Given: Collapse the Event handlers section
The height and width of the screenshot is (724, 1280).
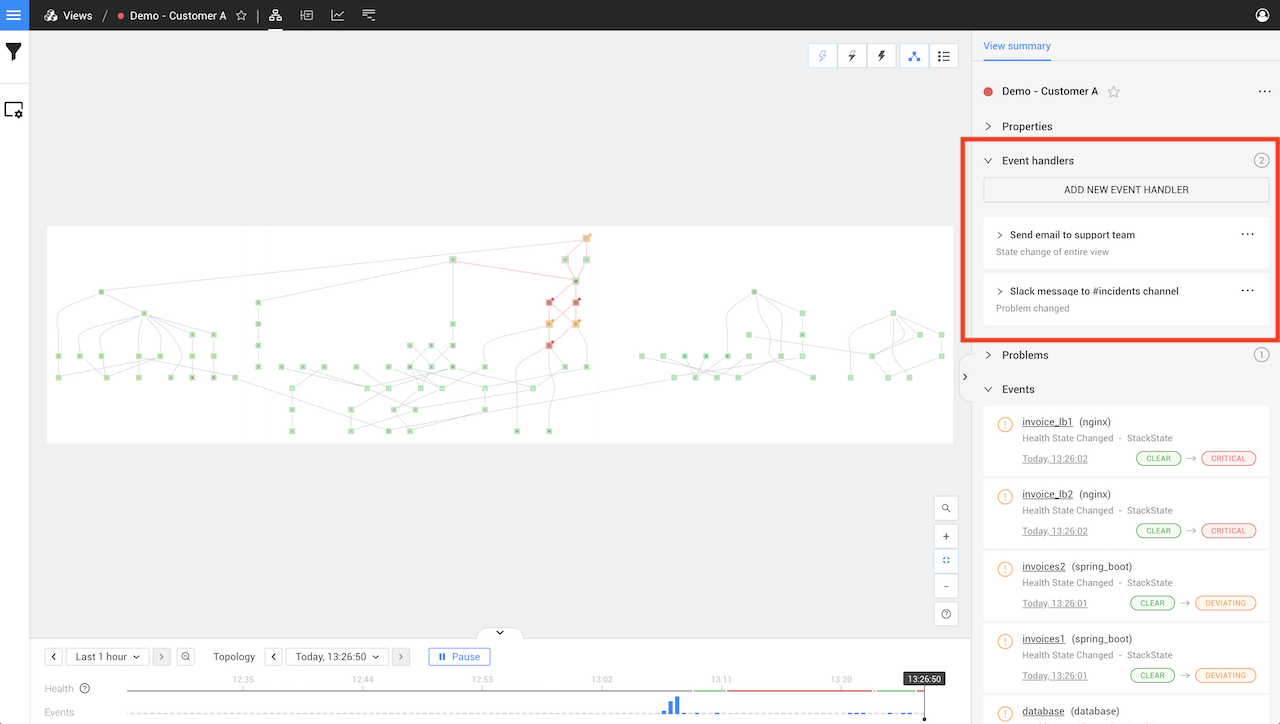Looking at the screenshot, I should click(988, 161).
